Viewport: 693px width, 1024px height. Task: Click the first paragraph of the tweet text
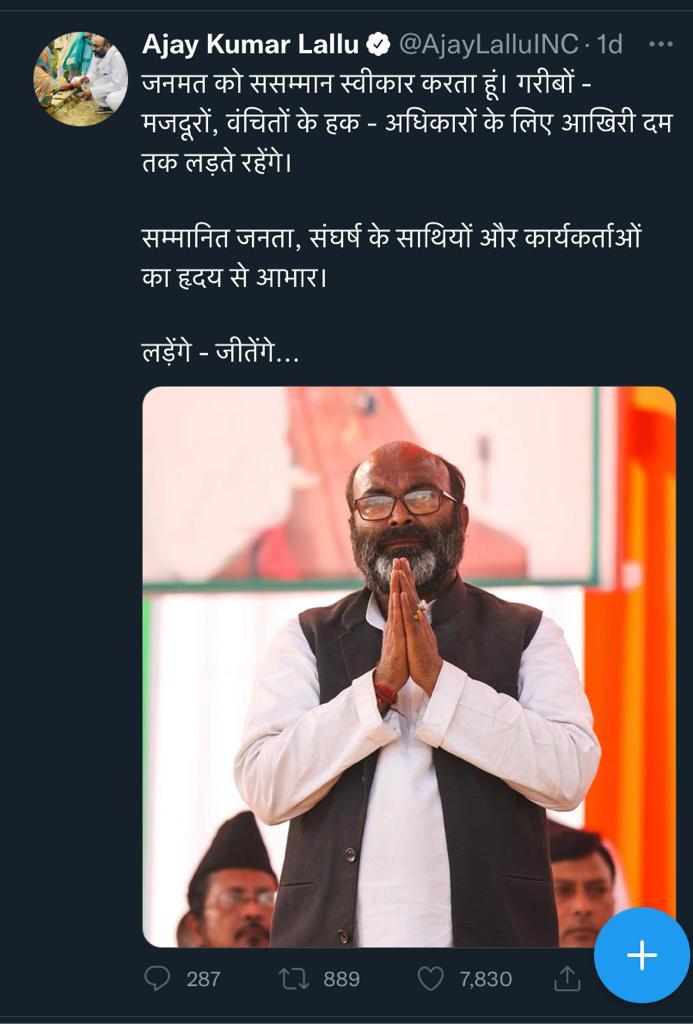click(407, 124)
